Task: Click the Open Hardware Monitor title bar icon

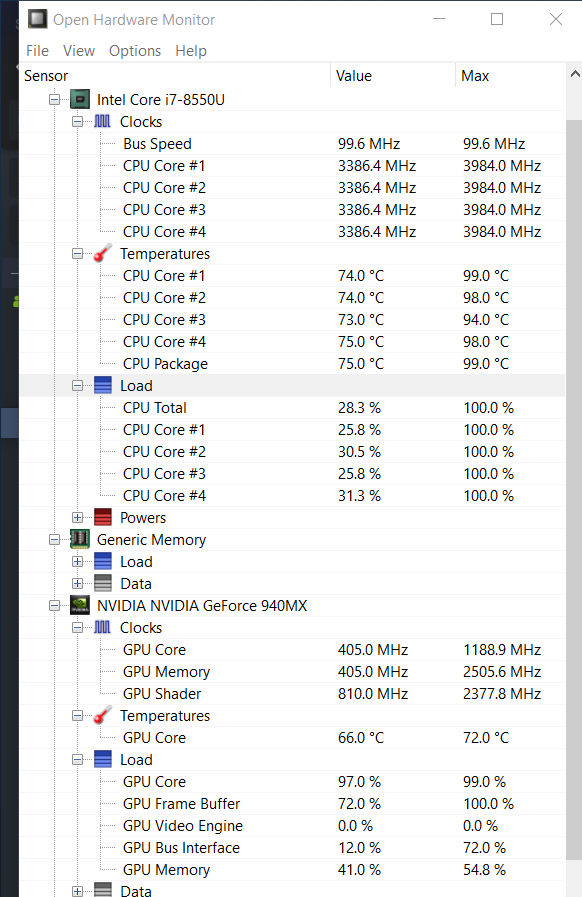Action: tap(38, 19)
